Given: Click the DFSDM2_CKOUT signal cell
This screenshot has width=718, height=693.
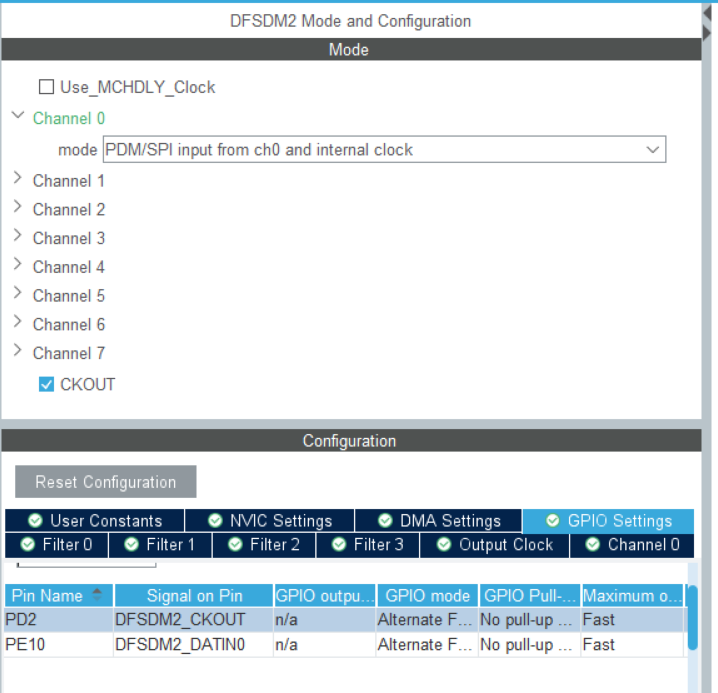Looking at the screenshot, I should click(x=193, y=620).
